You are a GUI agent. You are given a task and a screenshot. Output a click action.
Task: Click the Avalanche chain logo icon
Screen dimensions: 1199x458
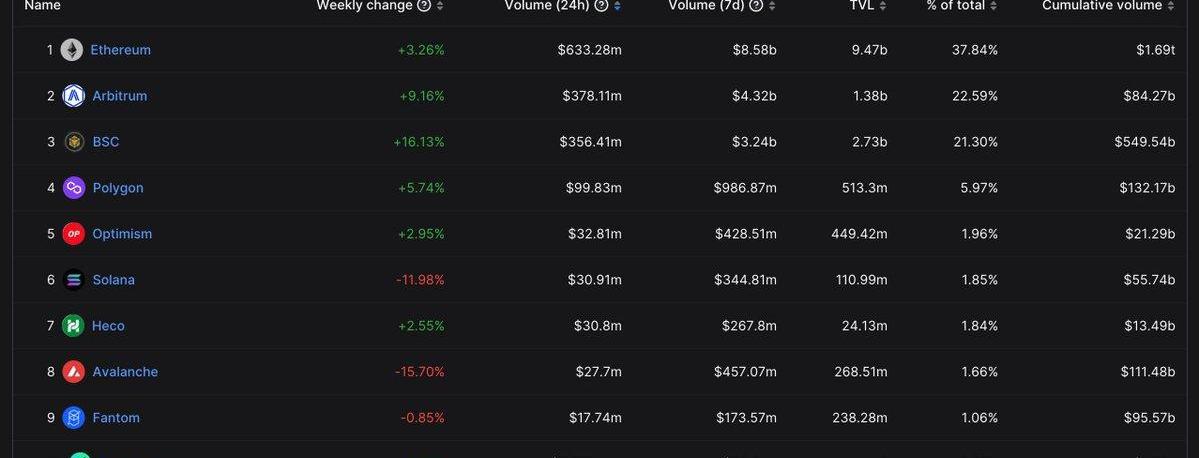click(74, 372)
